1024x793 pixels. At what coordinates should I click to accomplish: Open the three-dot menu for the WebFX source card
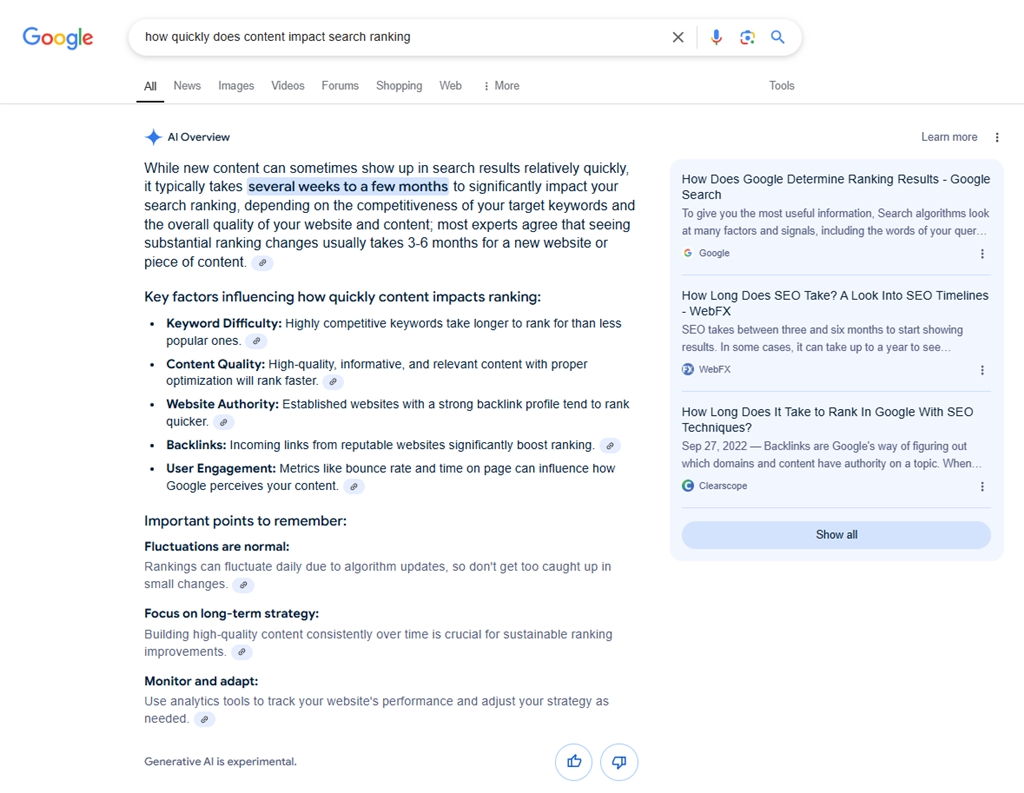point(982,370)
